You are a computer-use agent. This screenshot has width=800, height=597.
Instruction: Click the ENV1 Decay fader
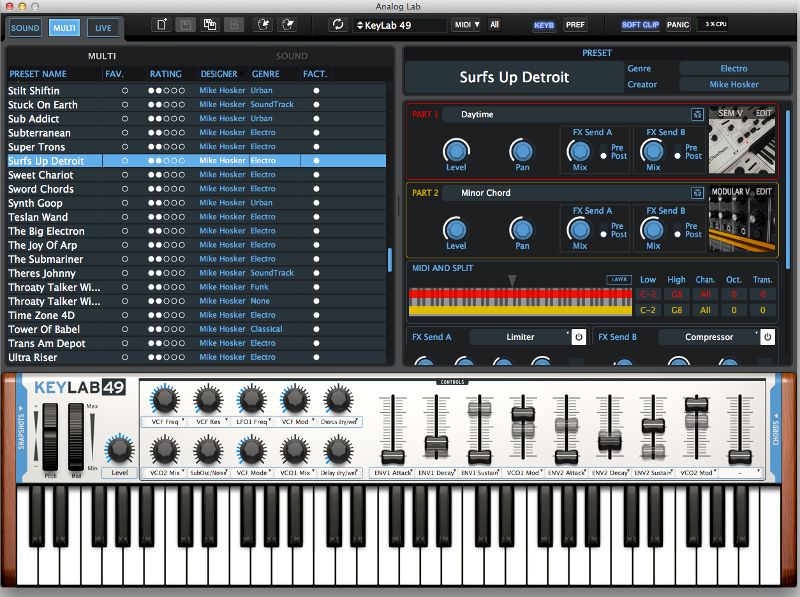coord(436,445)
